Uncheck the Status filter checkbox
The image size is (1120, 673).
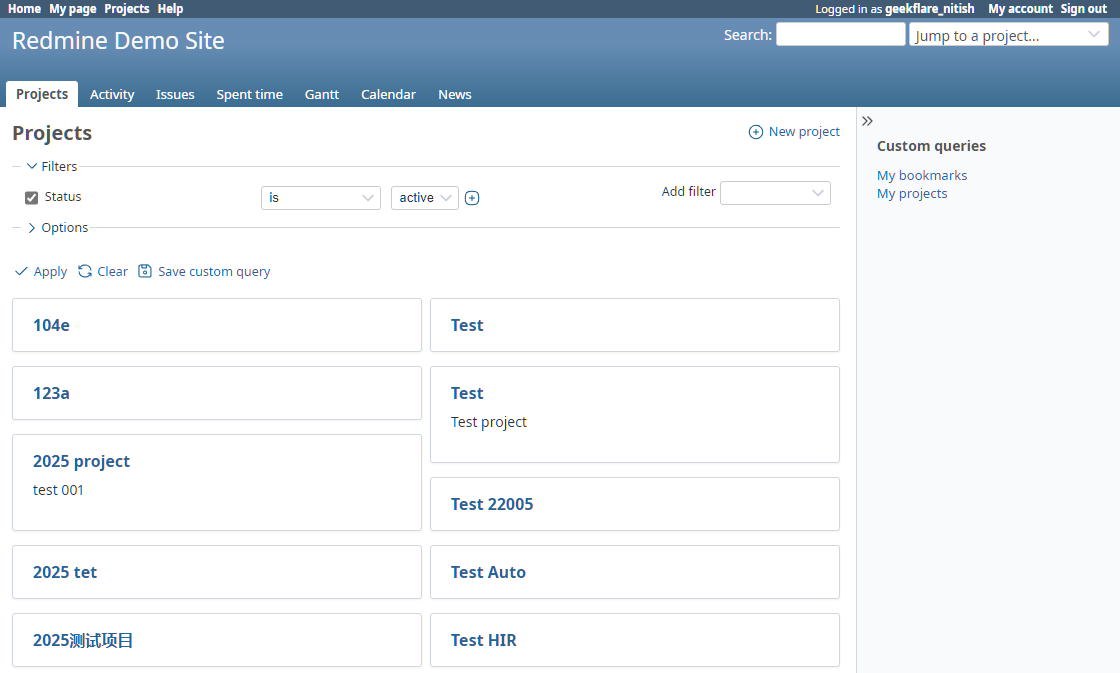(31, 198)
